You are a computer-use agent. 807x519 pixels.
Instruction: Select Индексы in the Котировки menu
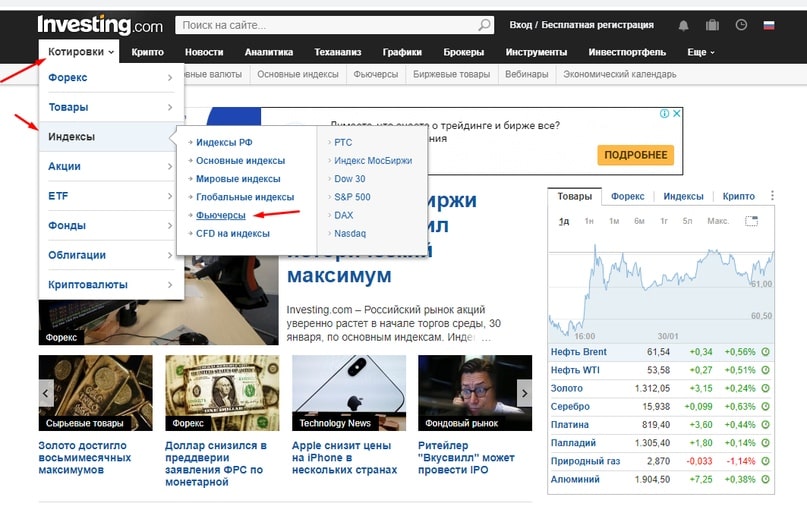pos(108,136)
